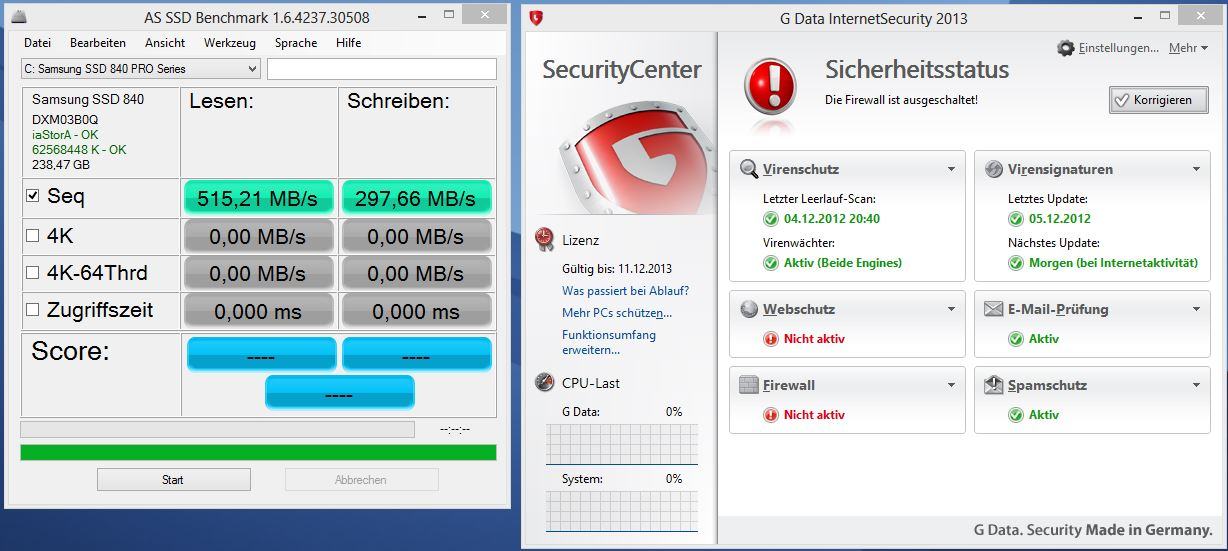This screenshot has height=551, width=1228.
Task: Click the 'Nicht aktiv' status under Firewall
Action: click(x=814, y=415)
